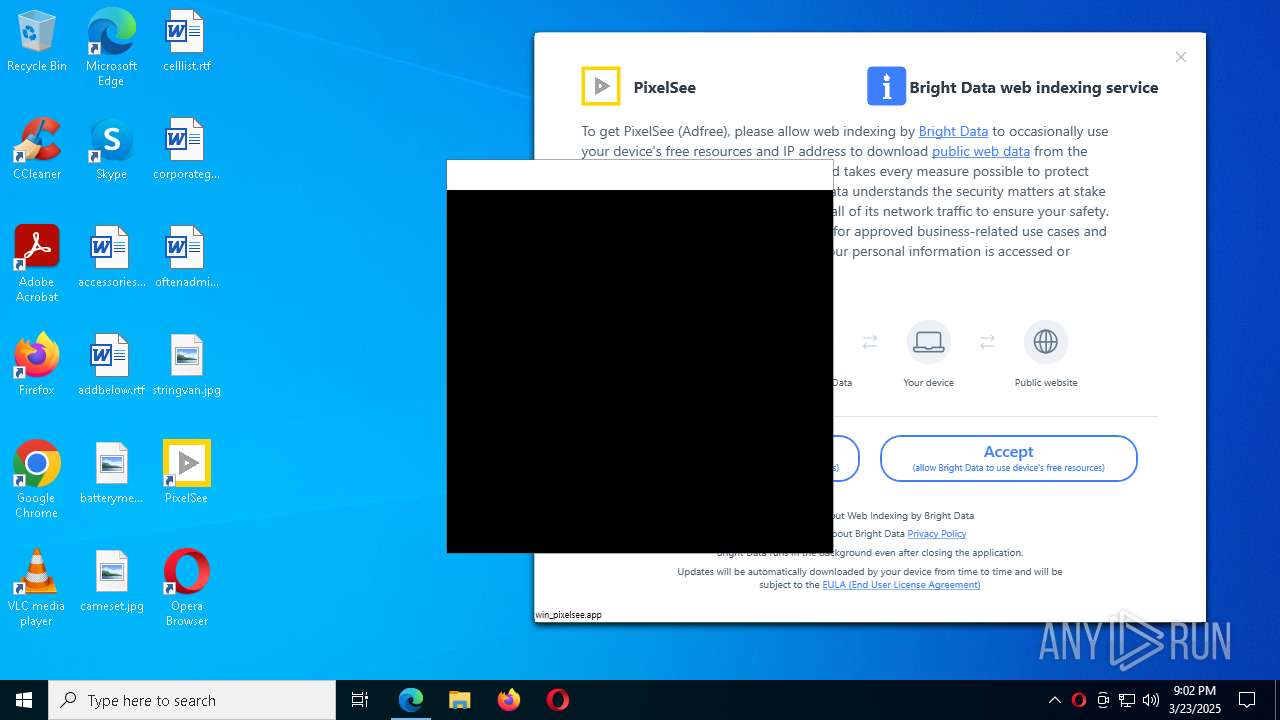Open the notification center icon
Viewport: 1280px width, 720px height.
(x=1247, y=700)
